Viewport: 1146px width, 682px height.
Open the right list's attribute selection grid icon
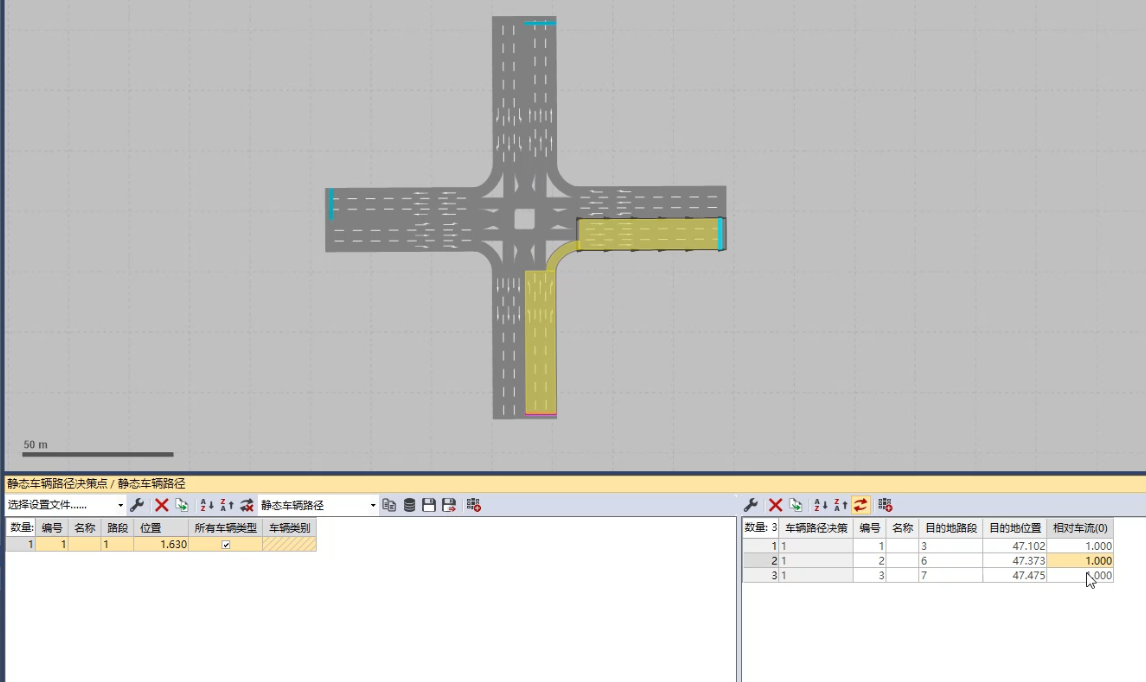click(x=885, y=505)
